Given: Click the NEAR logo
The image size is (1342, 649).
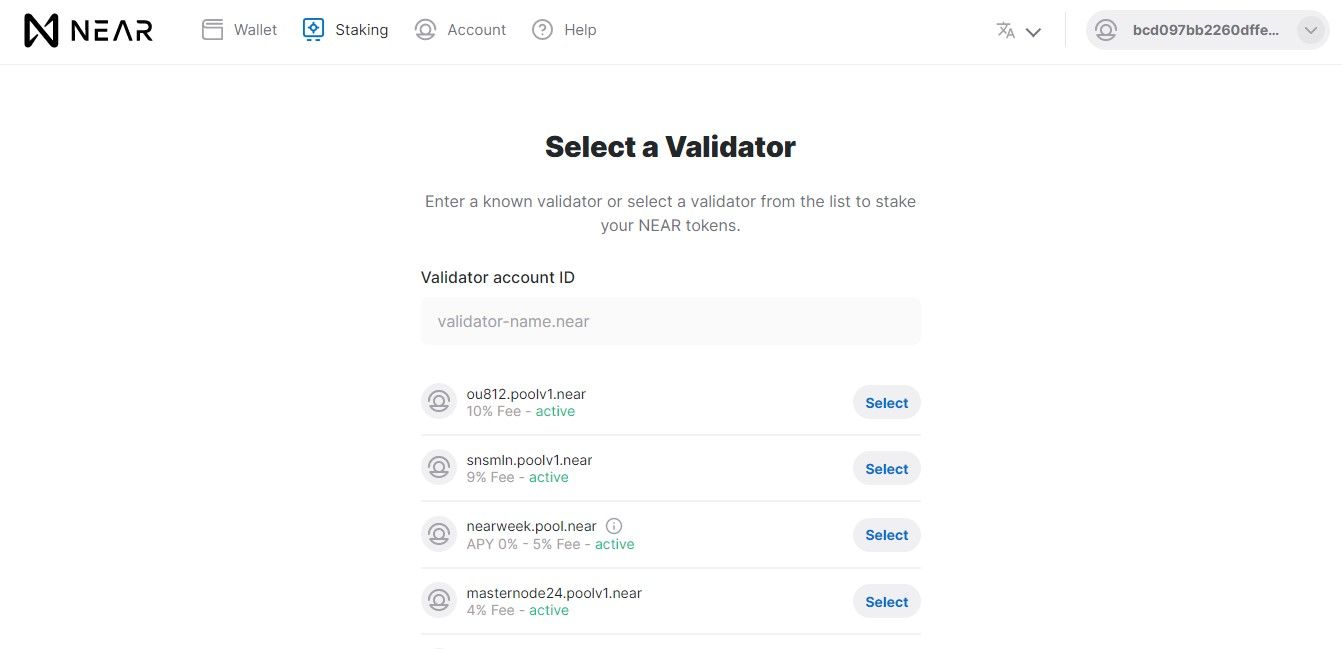Looking at the screenshot, I should point(88,31).
